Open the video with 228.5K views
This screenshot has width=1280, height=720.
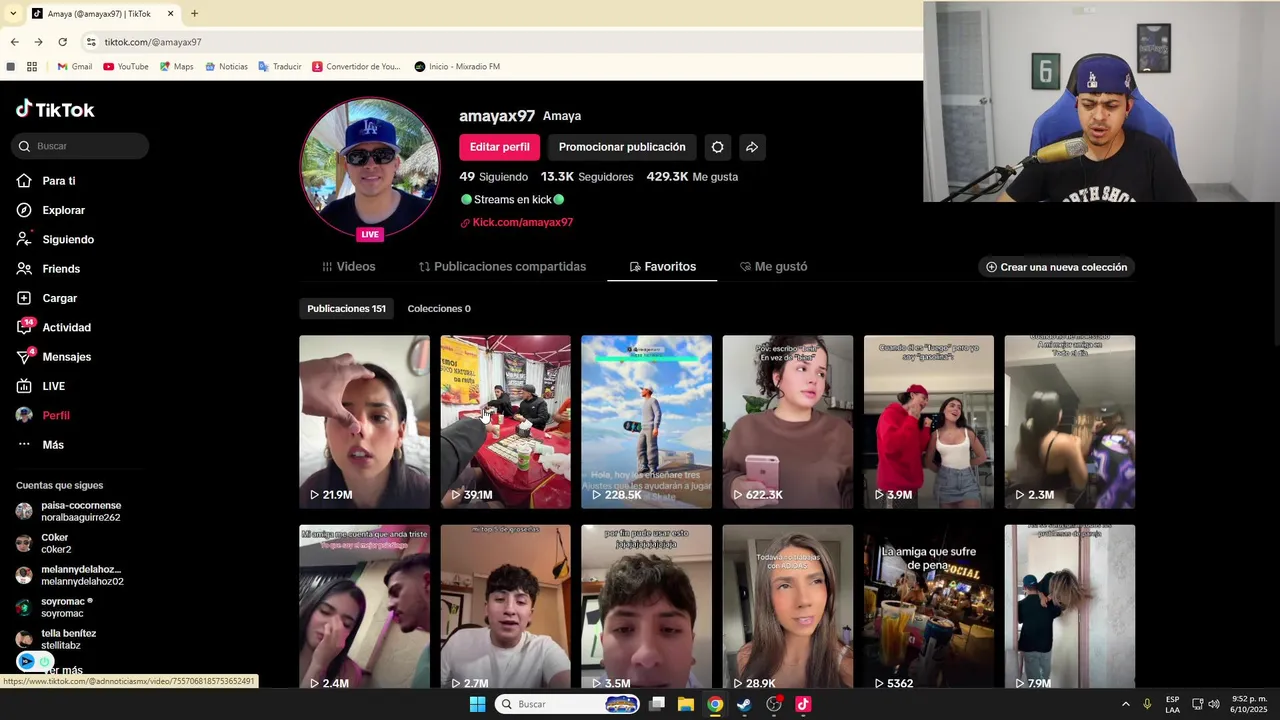[646, 421]
